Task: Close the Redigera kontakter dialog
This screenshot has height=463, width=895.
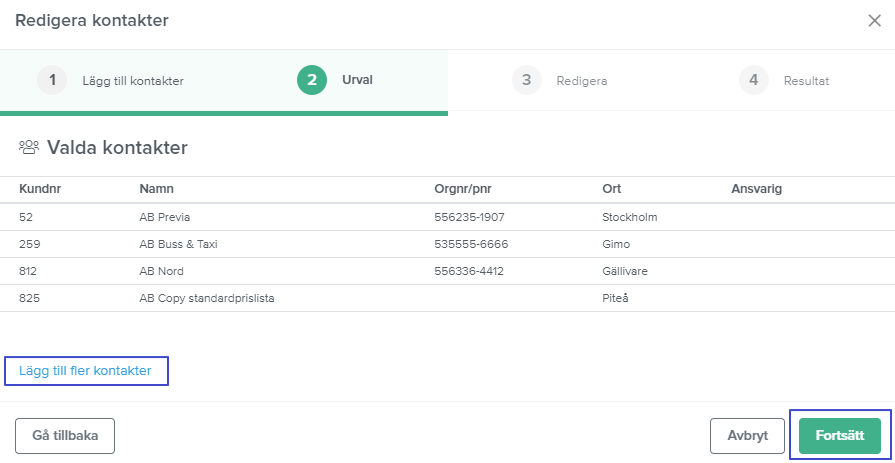Action: point(874,21)
